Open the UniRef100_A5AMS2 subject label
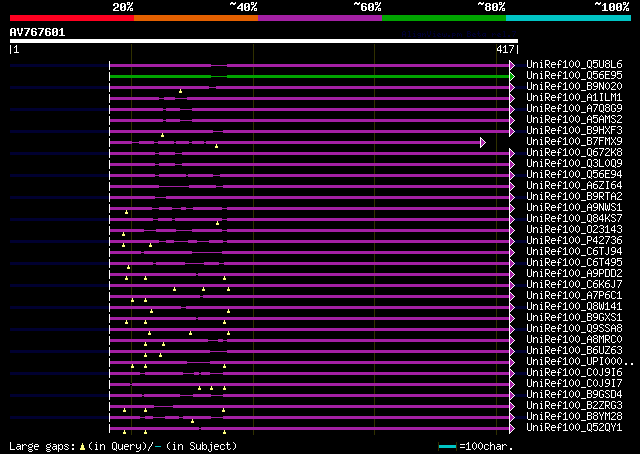The image size is (640, 454). click(x=574, y=120)
